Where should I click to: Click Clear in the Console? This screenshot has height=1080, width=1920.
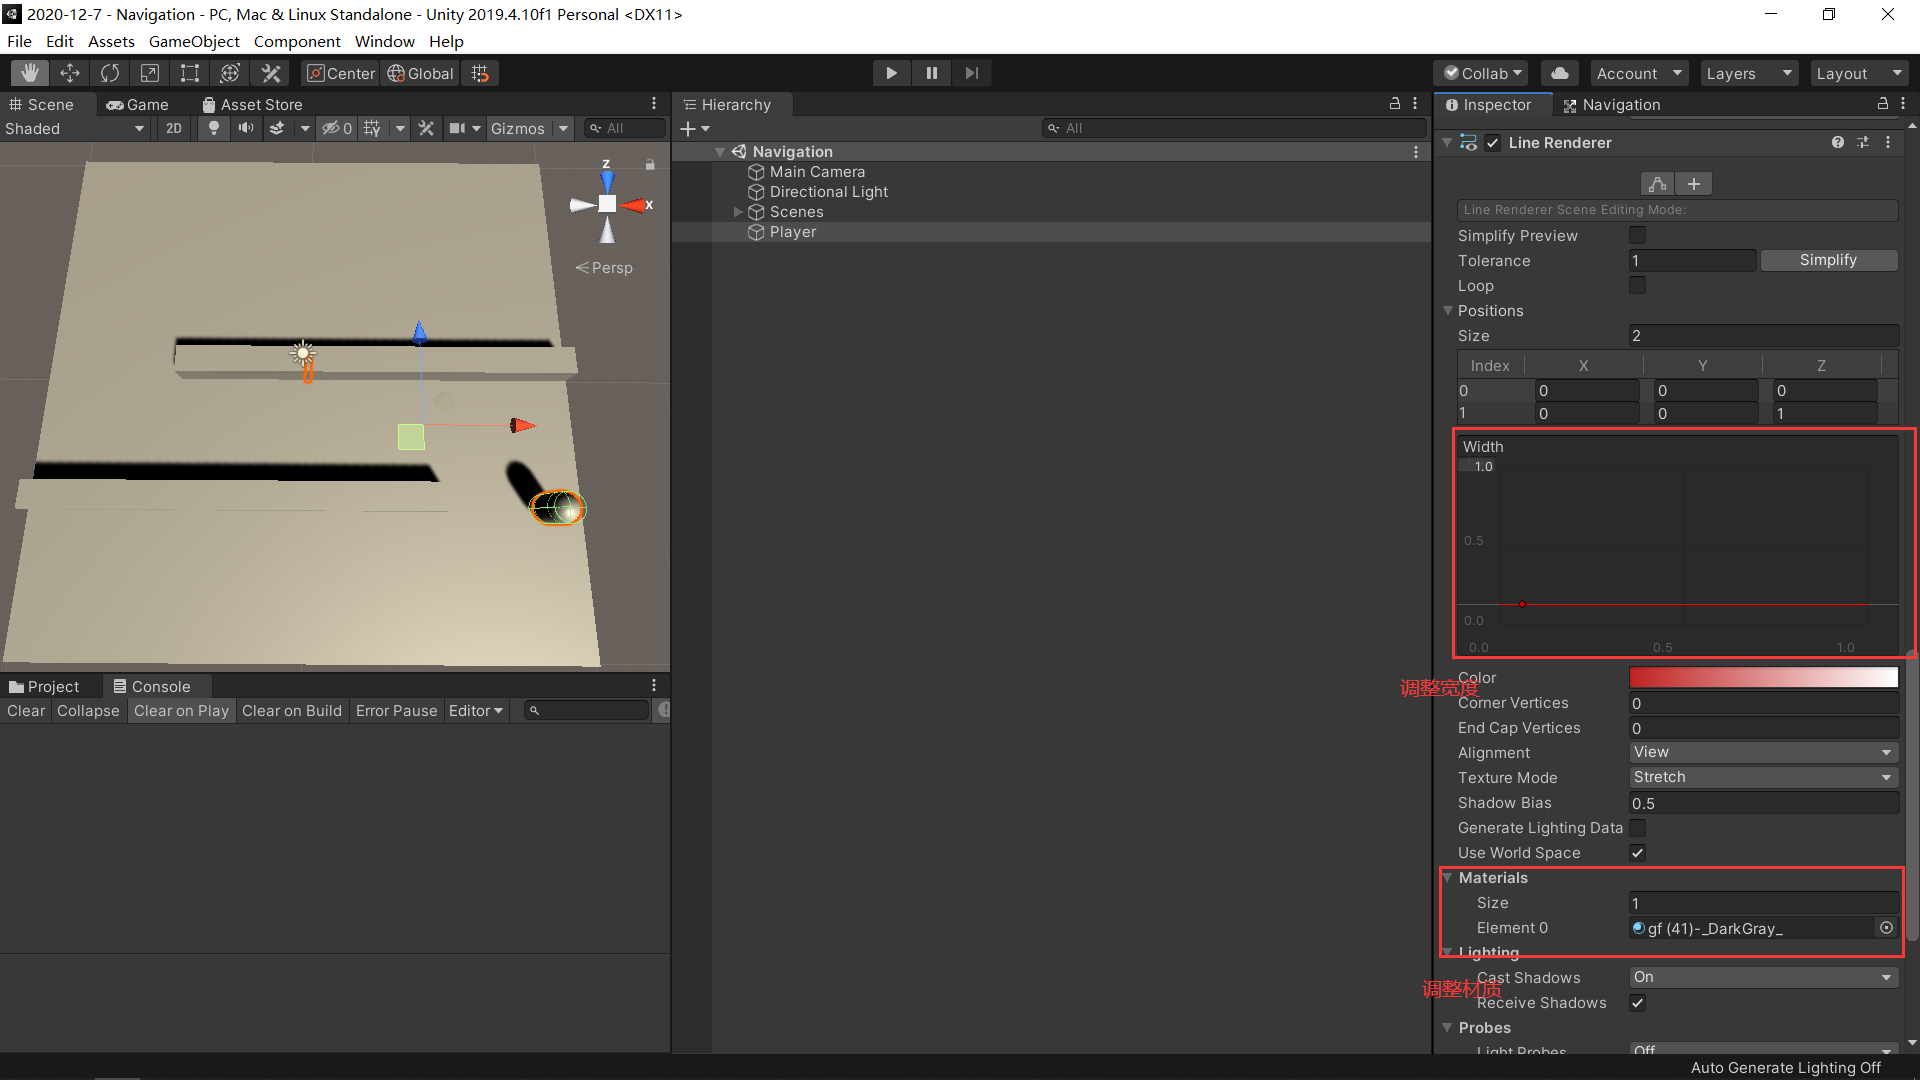pyautogui.click(x=26, y=711)
